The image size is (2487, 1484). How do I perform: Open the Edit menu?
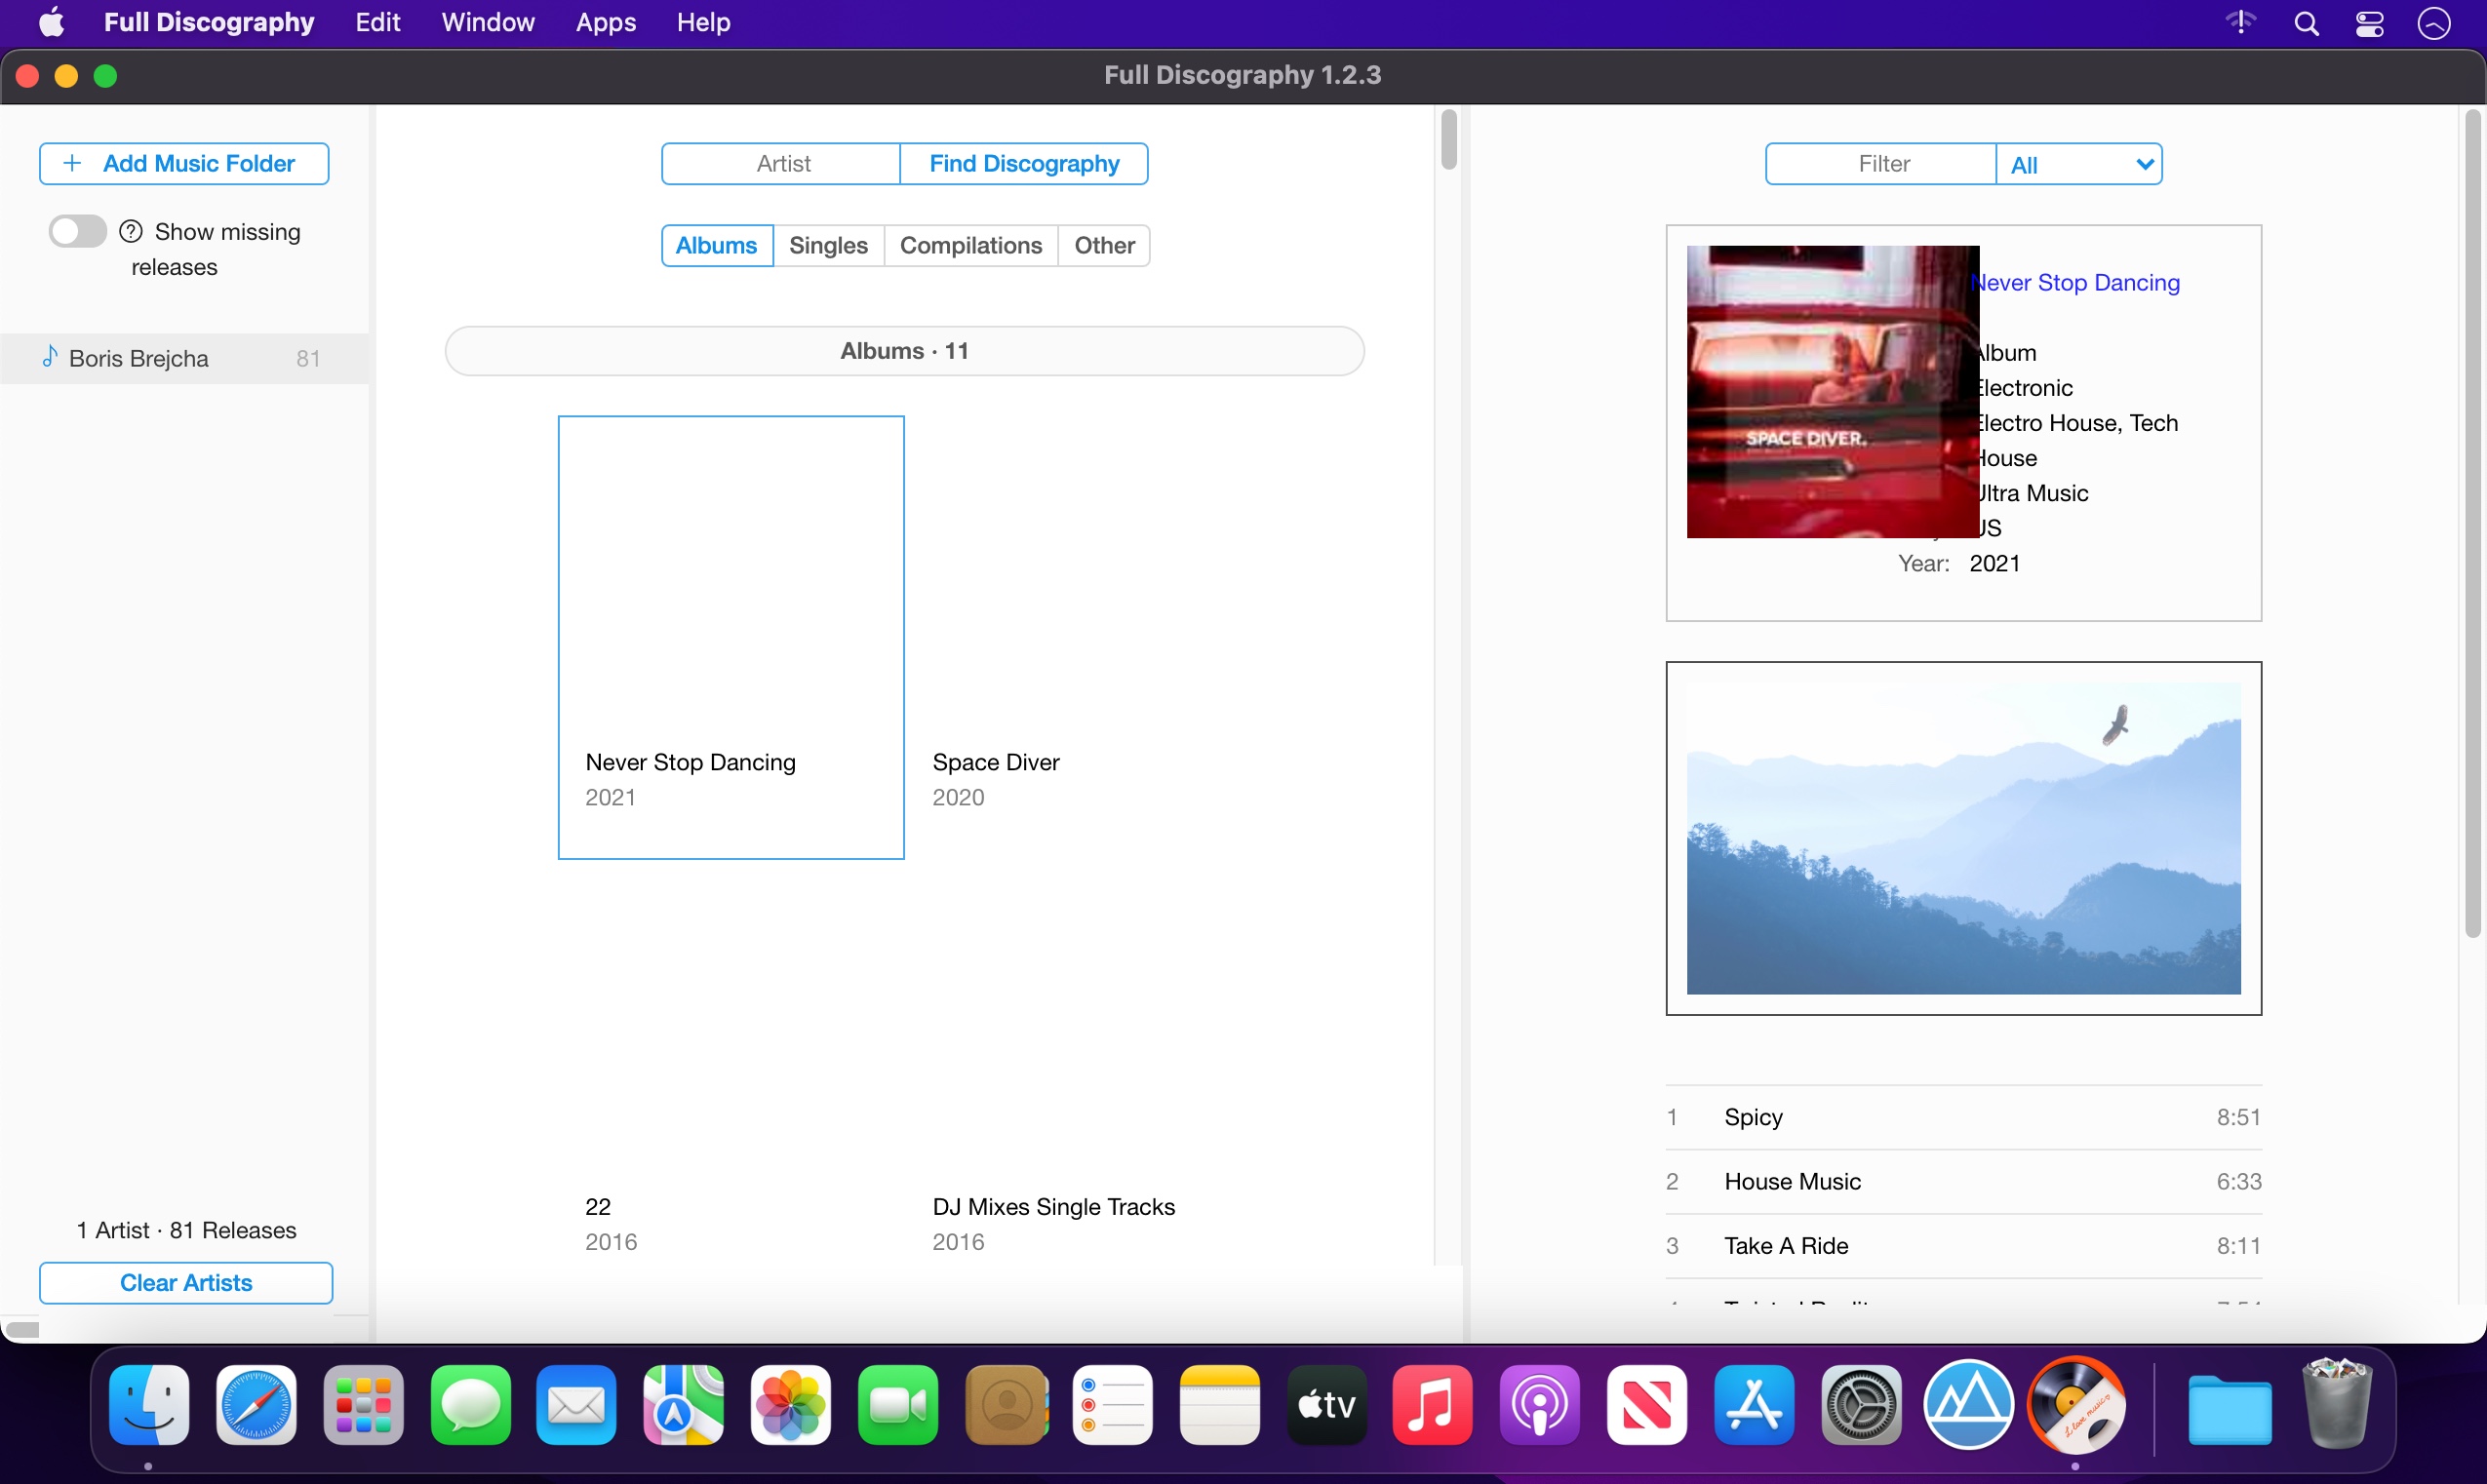378,22
